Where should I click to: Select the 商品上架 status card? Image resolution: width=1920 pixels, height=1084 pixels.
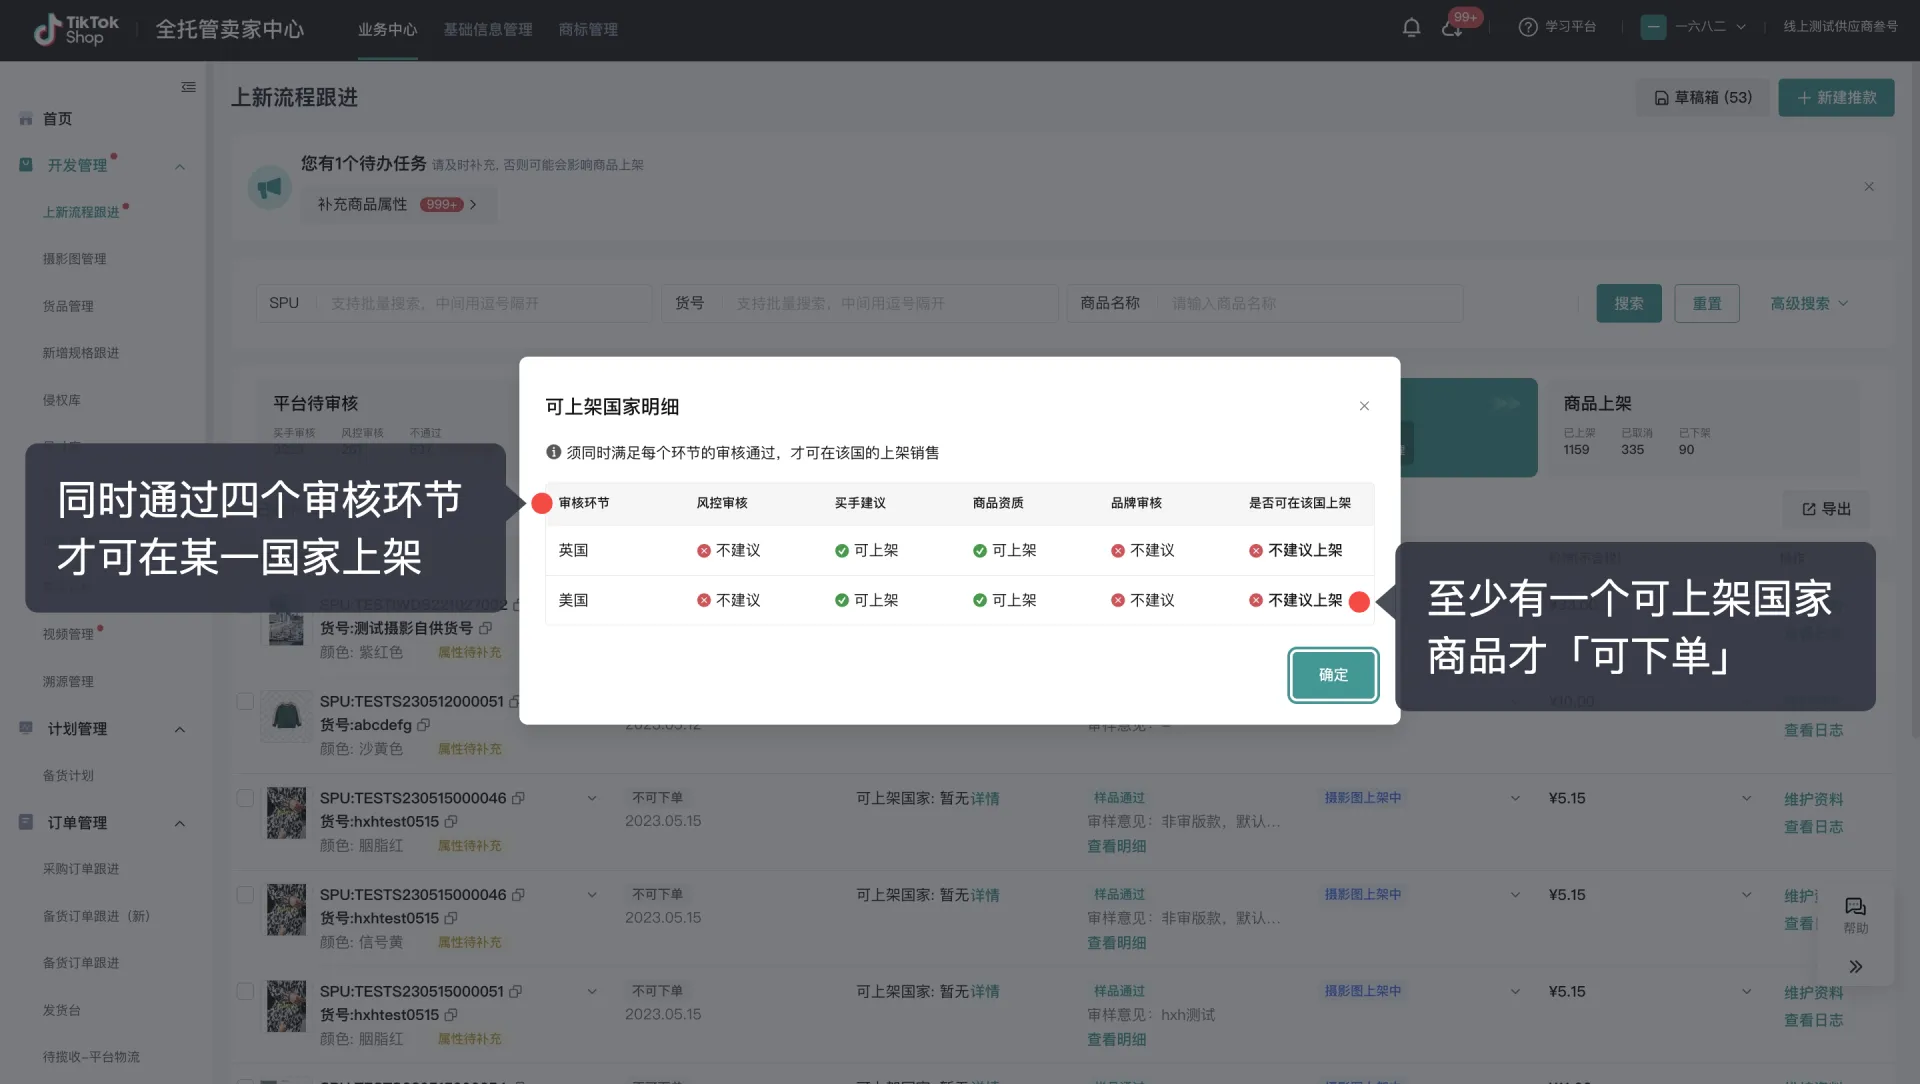coord(1705,427)
